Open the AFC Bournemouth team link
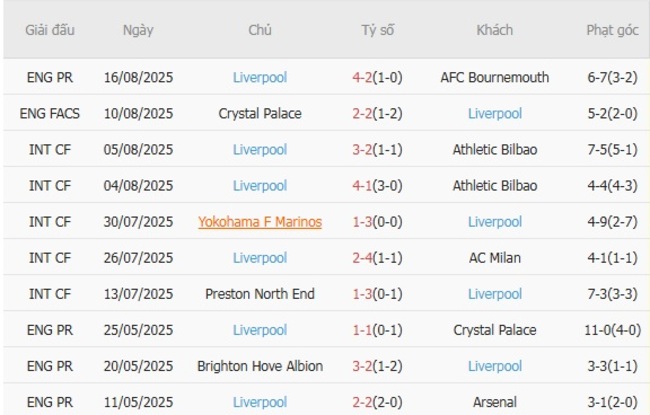Viewport: 650px width, 415px height. pos(494,77)
